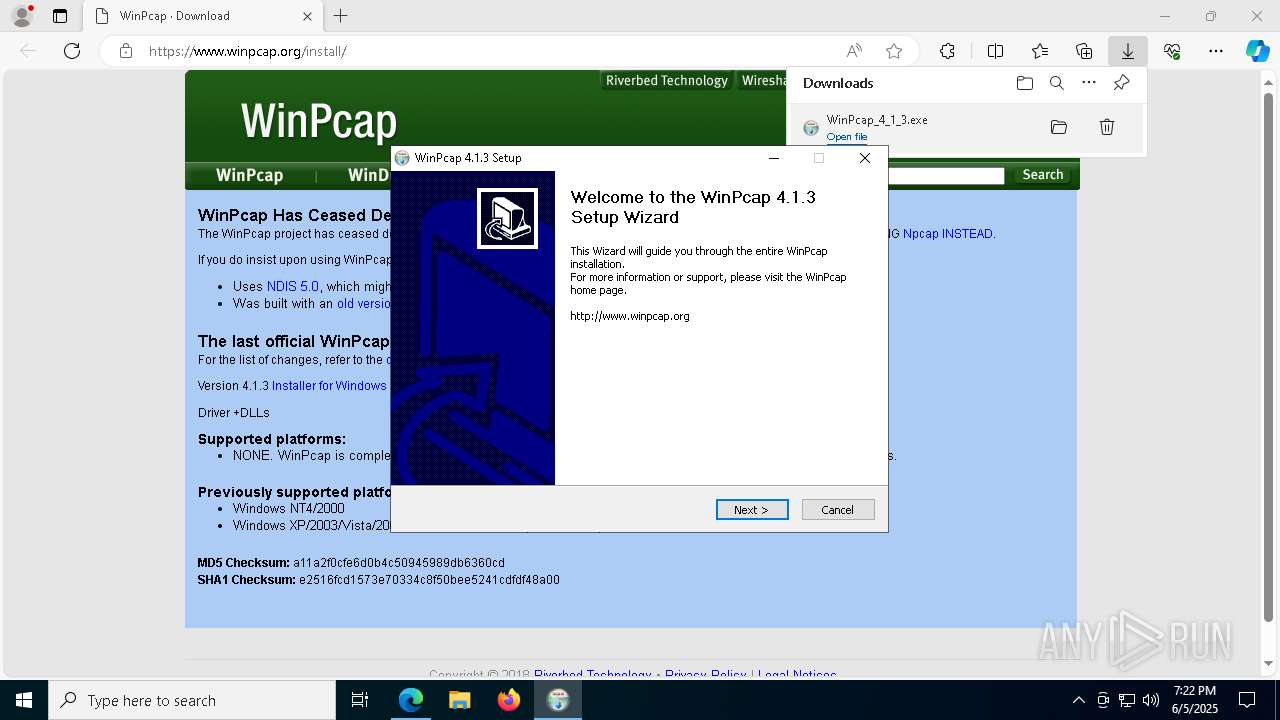Open Edge Settings and more menu
Screen dimensions: 1280x720
pyautogui.click(x=1216, y=51)
